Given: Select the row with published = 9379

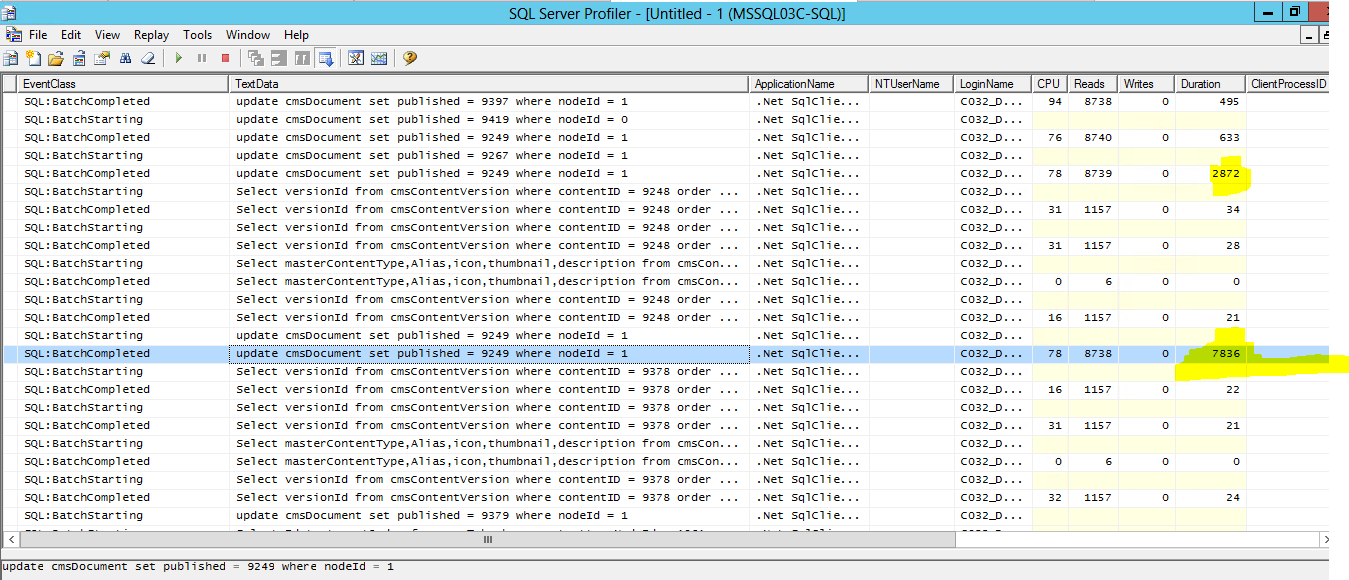Looking at the screenshot, I should point(665,515).
